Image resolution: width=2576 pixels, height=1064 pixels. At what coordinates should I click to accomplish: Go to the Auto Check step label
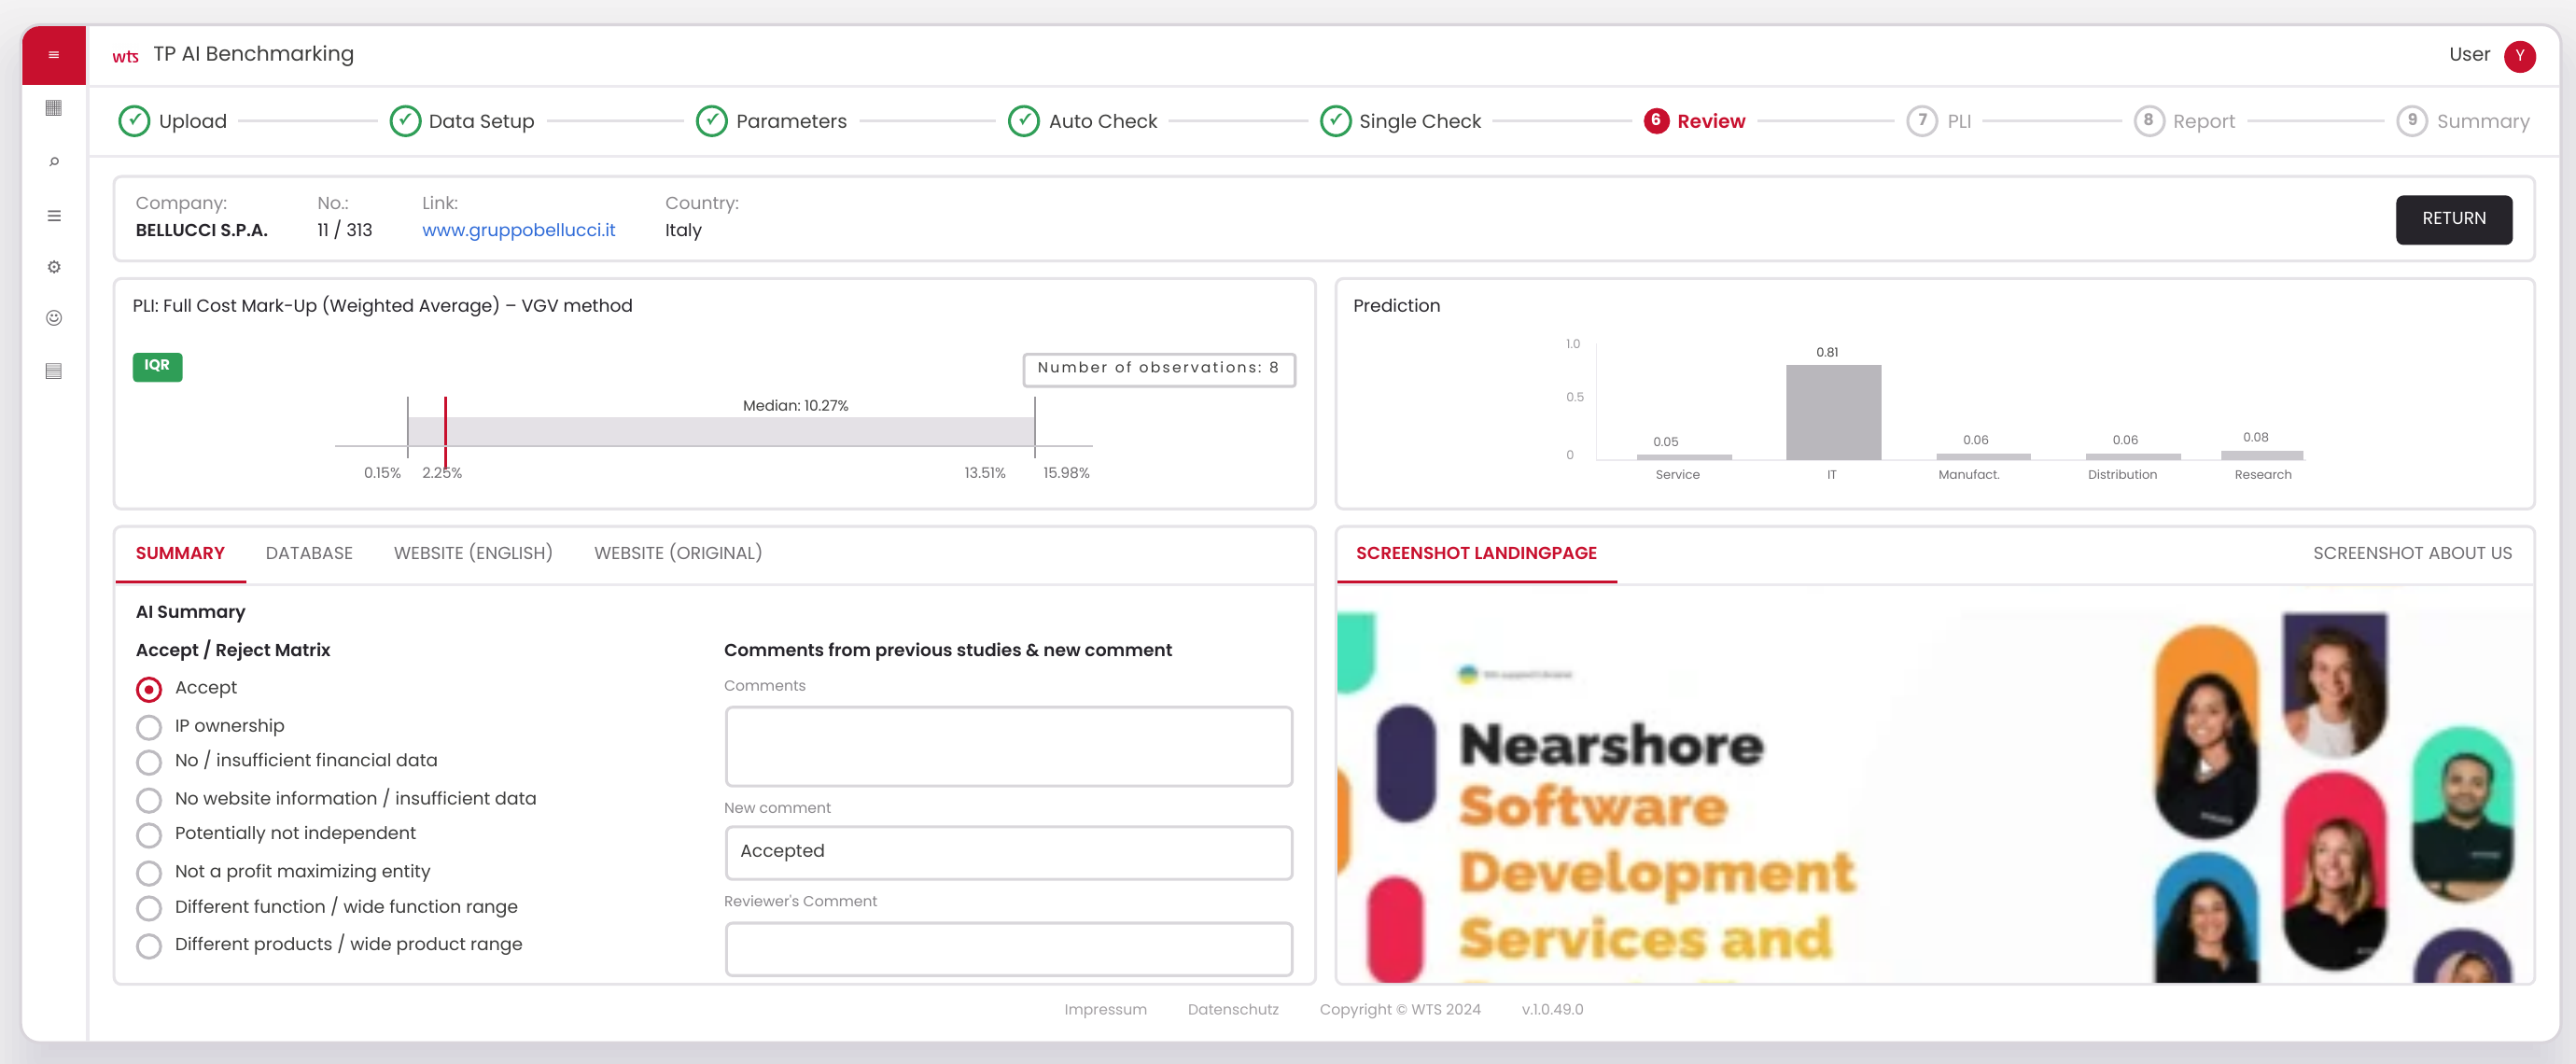tap(1102, 121)
